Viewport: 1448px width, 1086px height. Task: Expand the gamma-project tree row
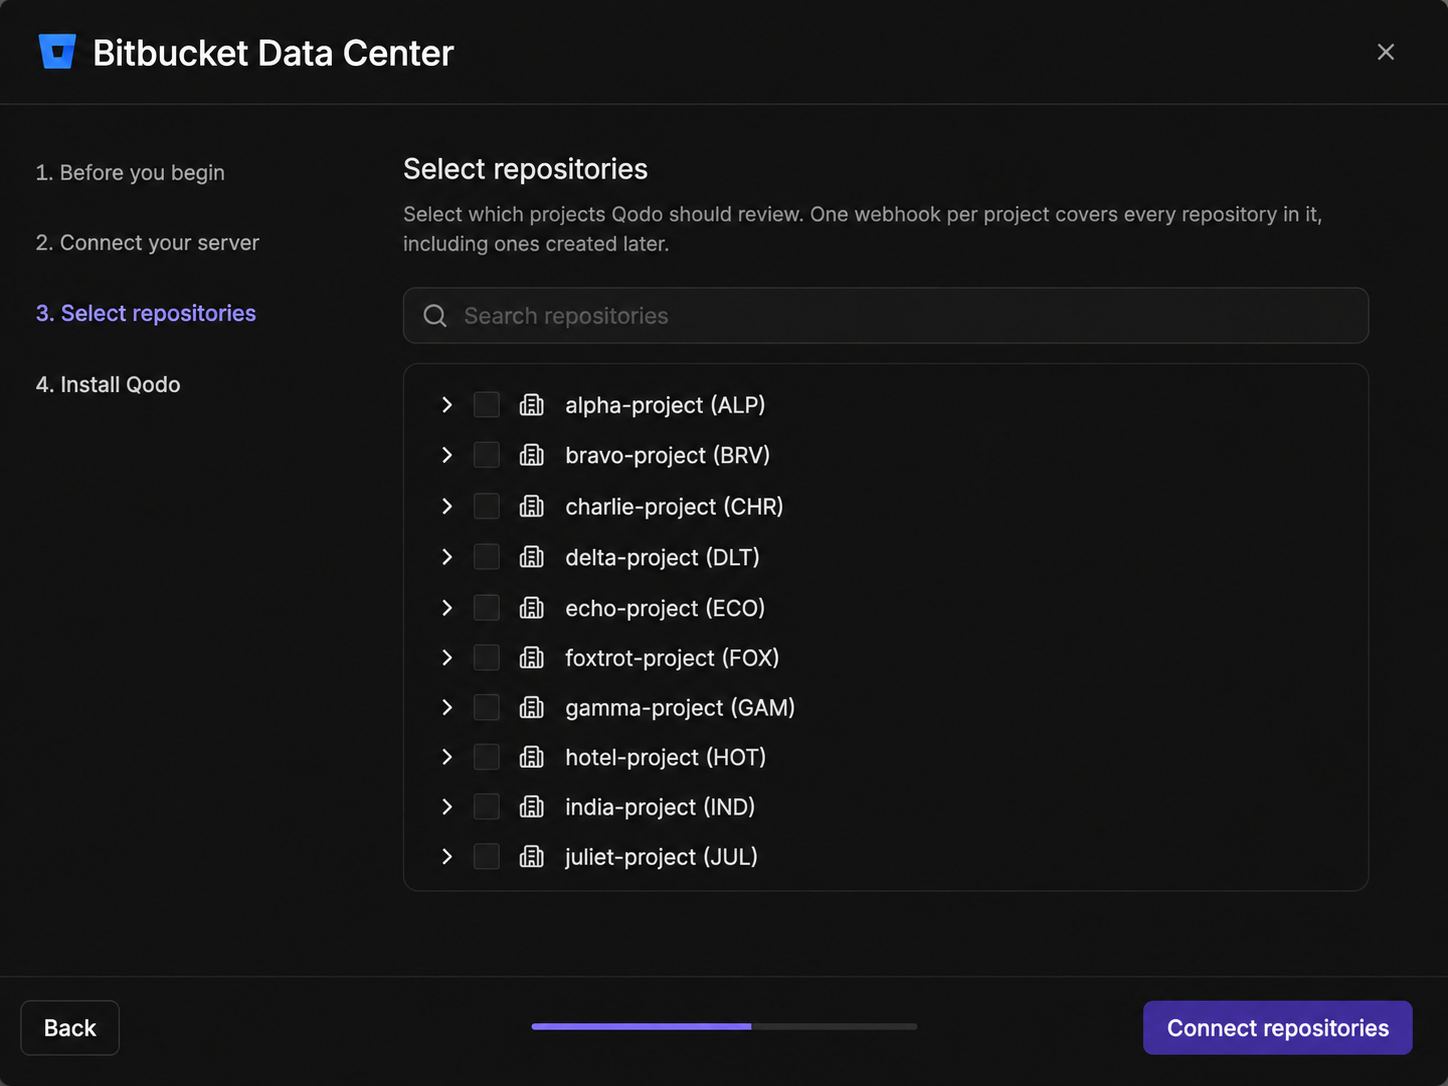[x=447, y=708]
